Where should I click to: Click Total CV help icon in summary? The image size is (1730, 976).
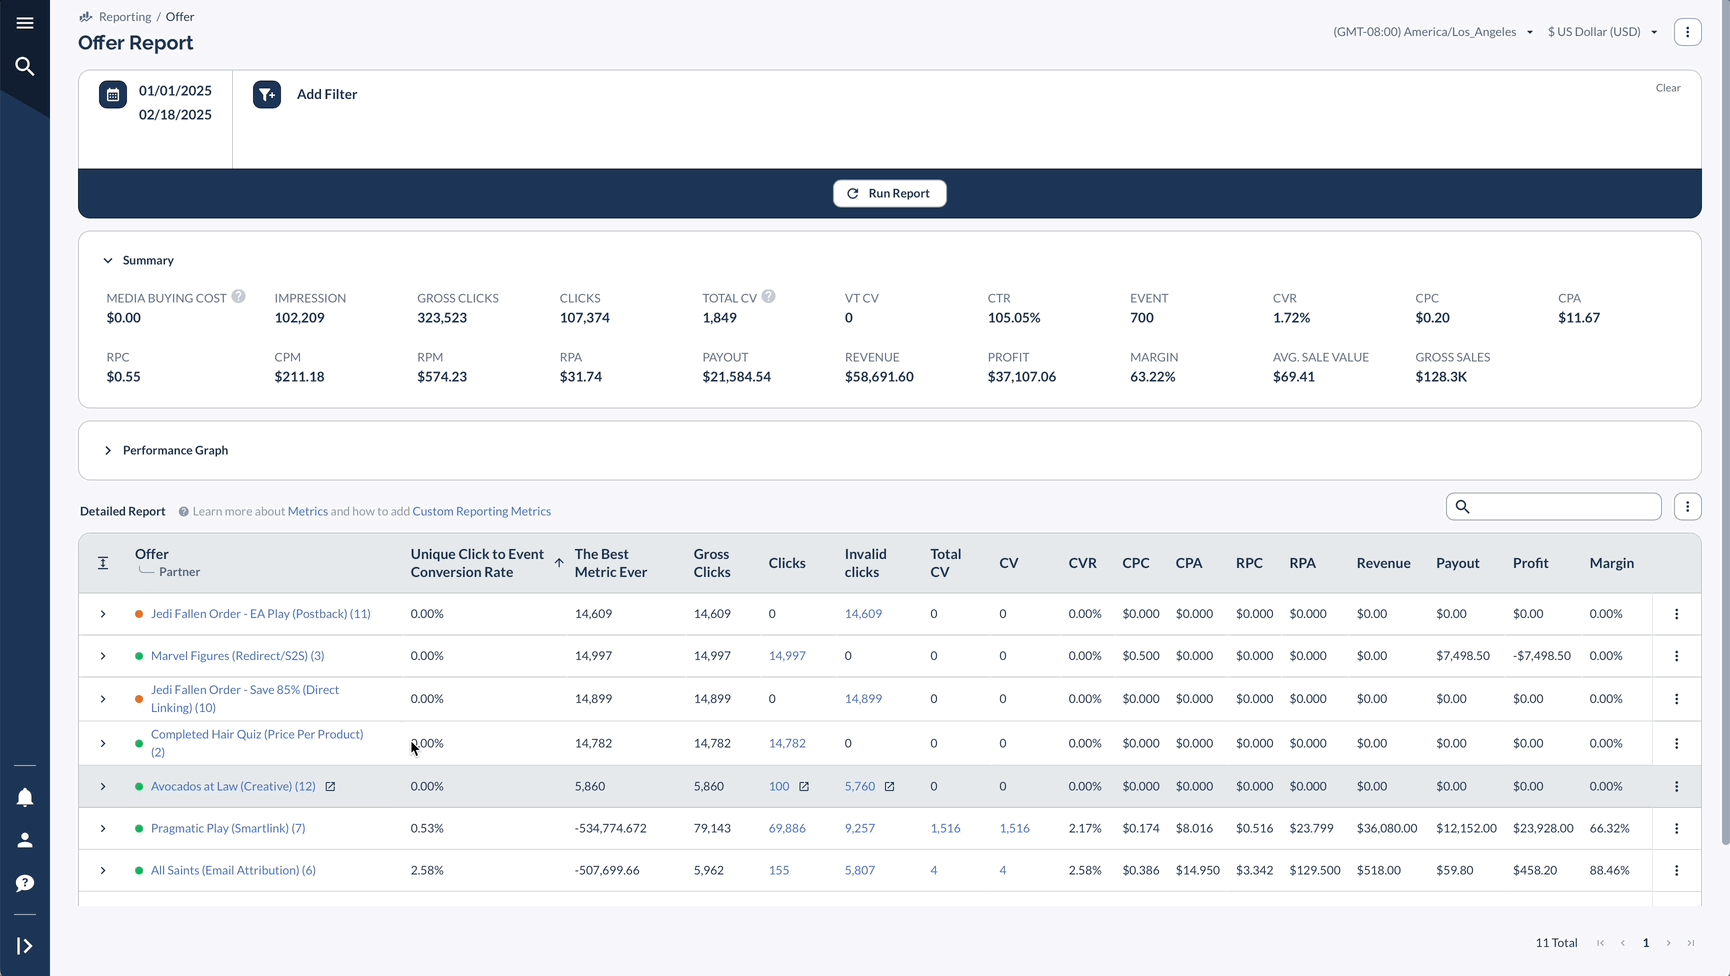pos(768,296)
